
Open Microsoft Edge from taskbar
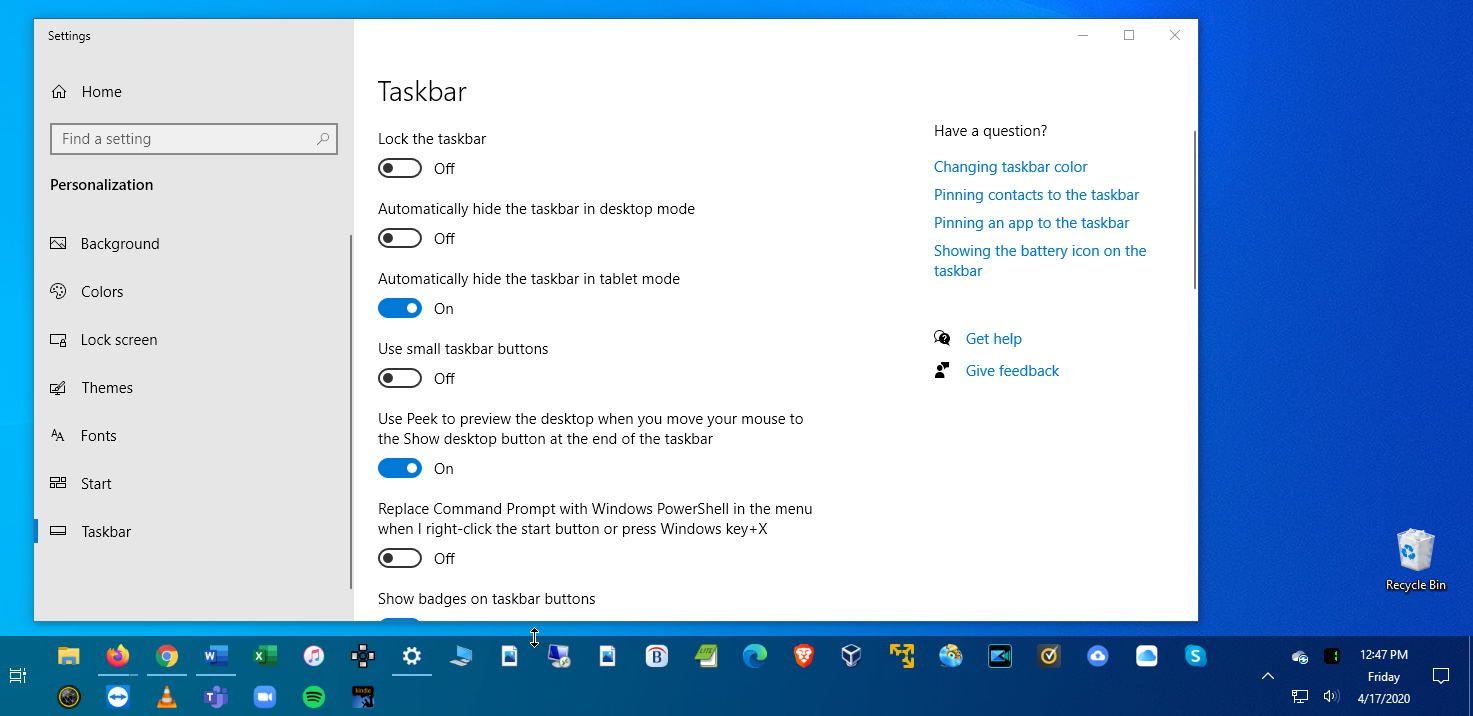pos(755,656)
